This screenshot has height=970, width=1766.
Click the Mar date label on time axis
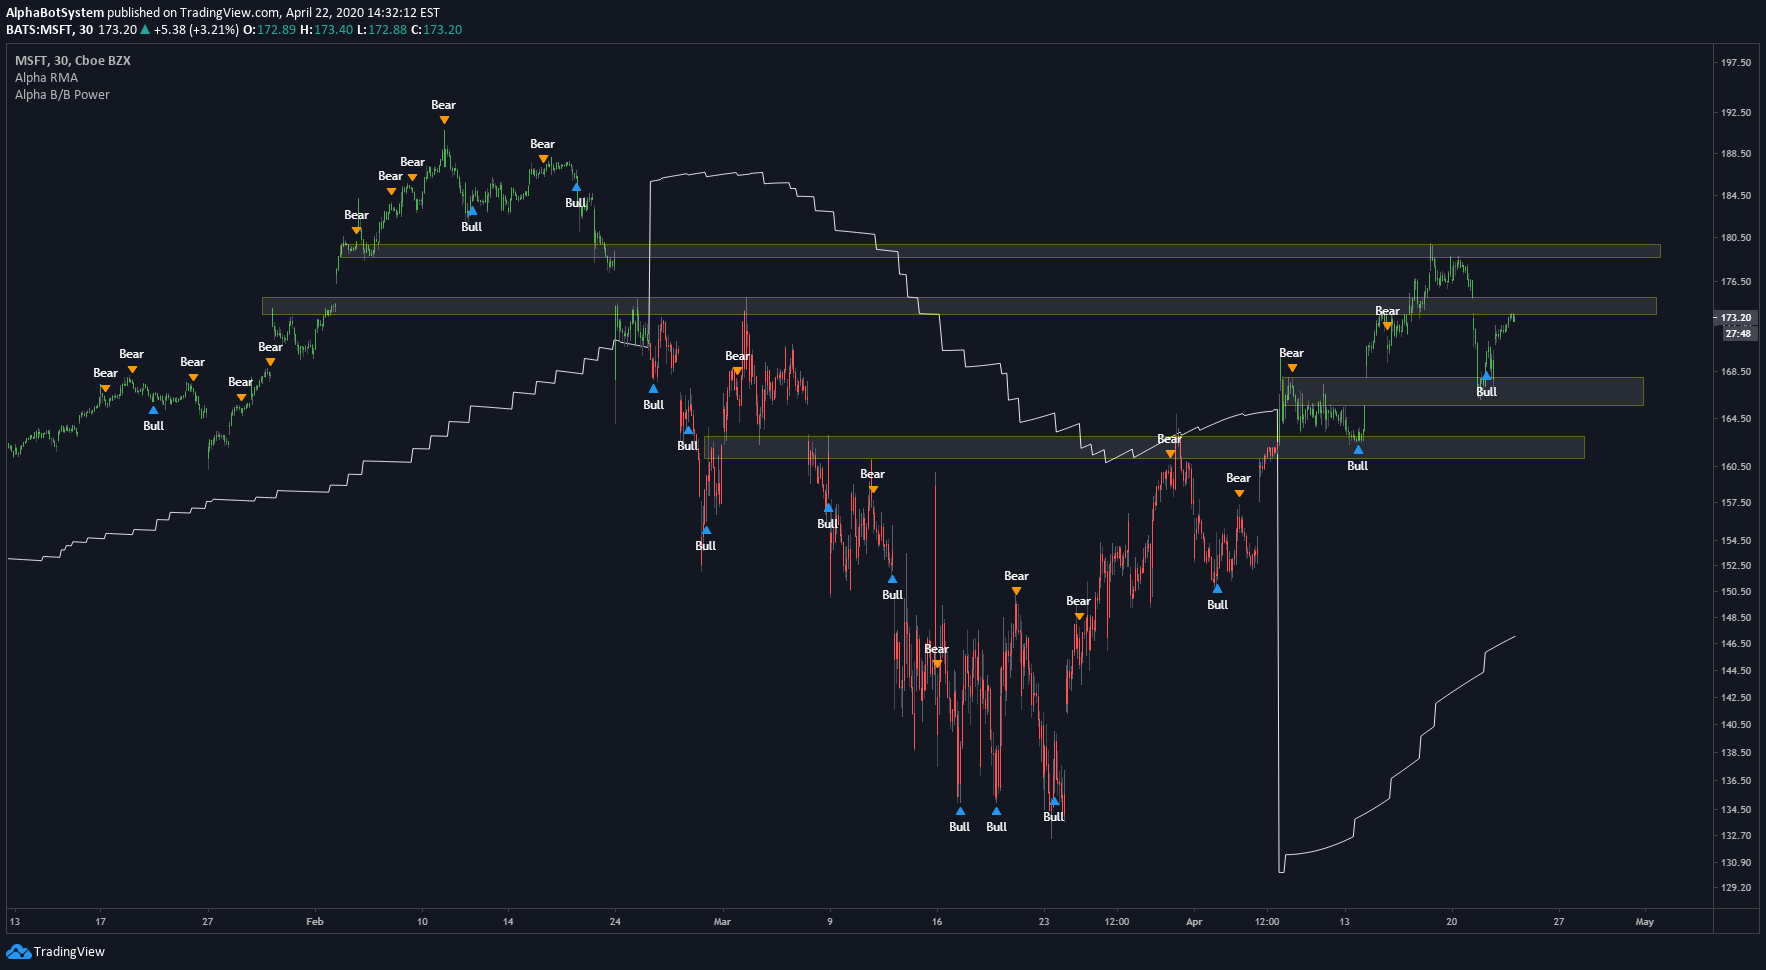tap(722, 922)
